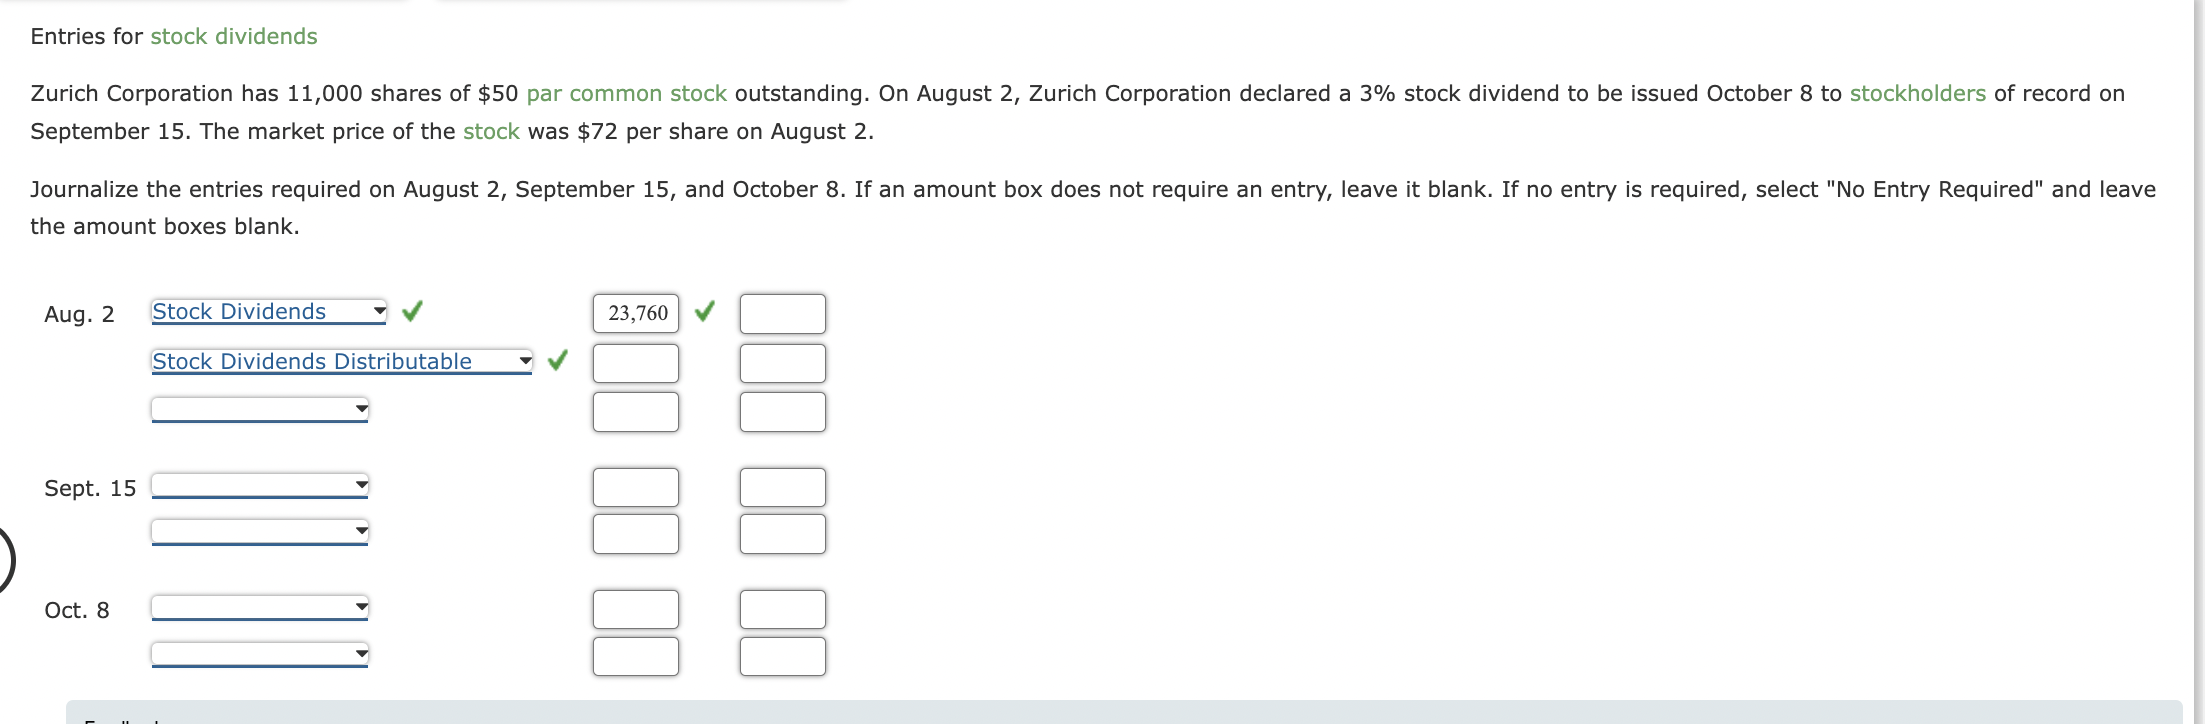Viewport: 2205px width, 724px height.
Task: Select the debit amount field showing 23,760
Action: pyautogui.click(x=635, y=312)
